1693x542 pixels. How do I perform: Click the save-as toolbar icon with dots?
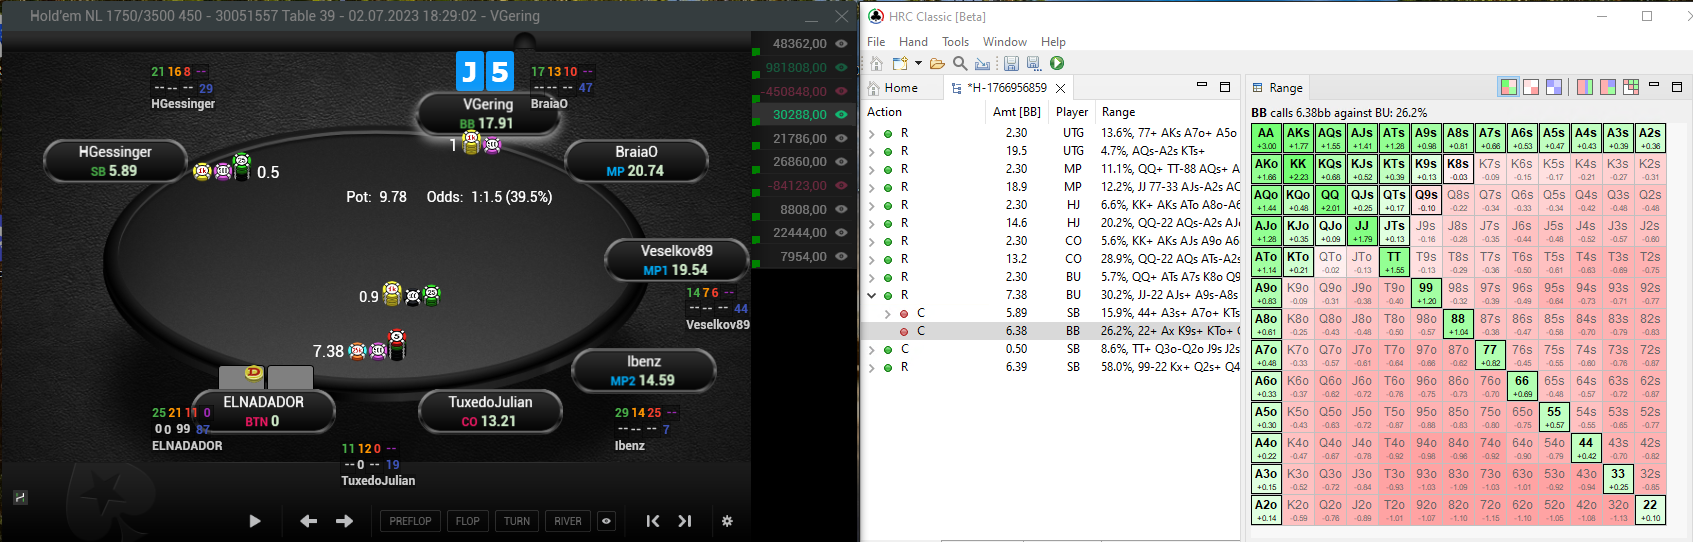click(x=1034, y=63)
